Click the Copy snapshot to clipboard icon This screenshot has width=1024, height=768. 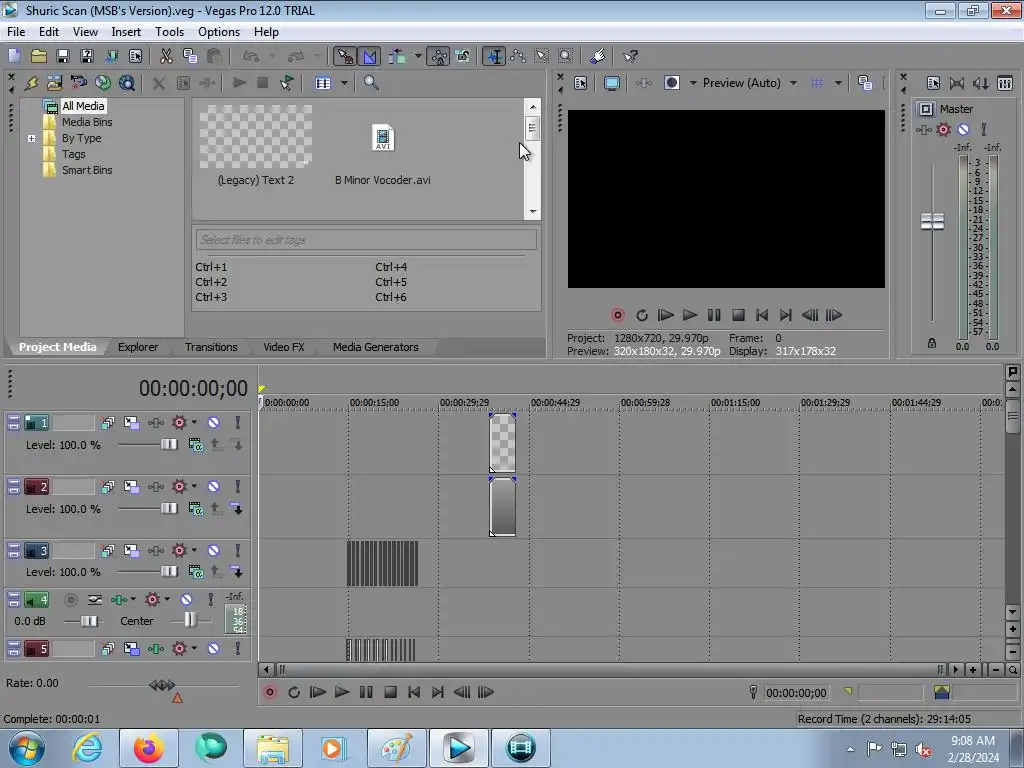click(x=865, y=83)
